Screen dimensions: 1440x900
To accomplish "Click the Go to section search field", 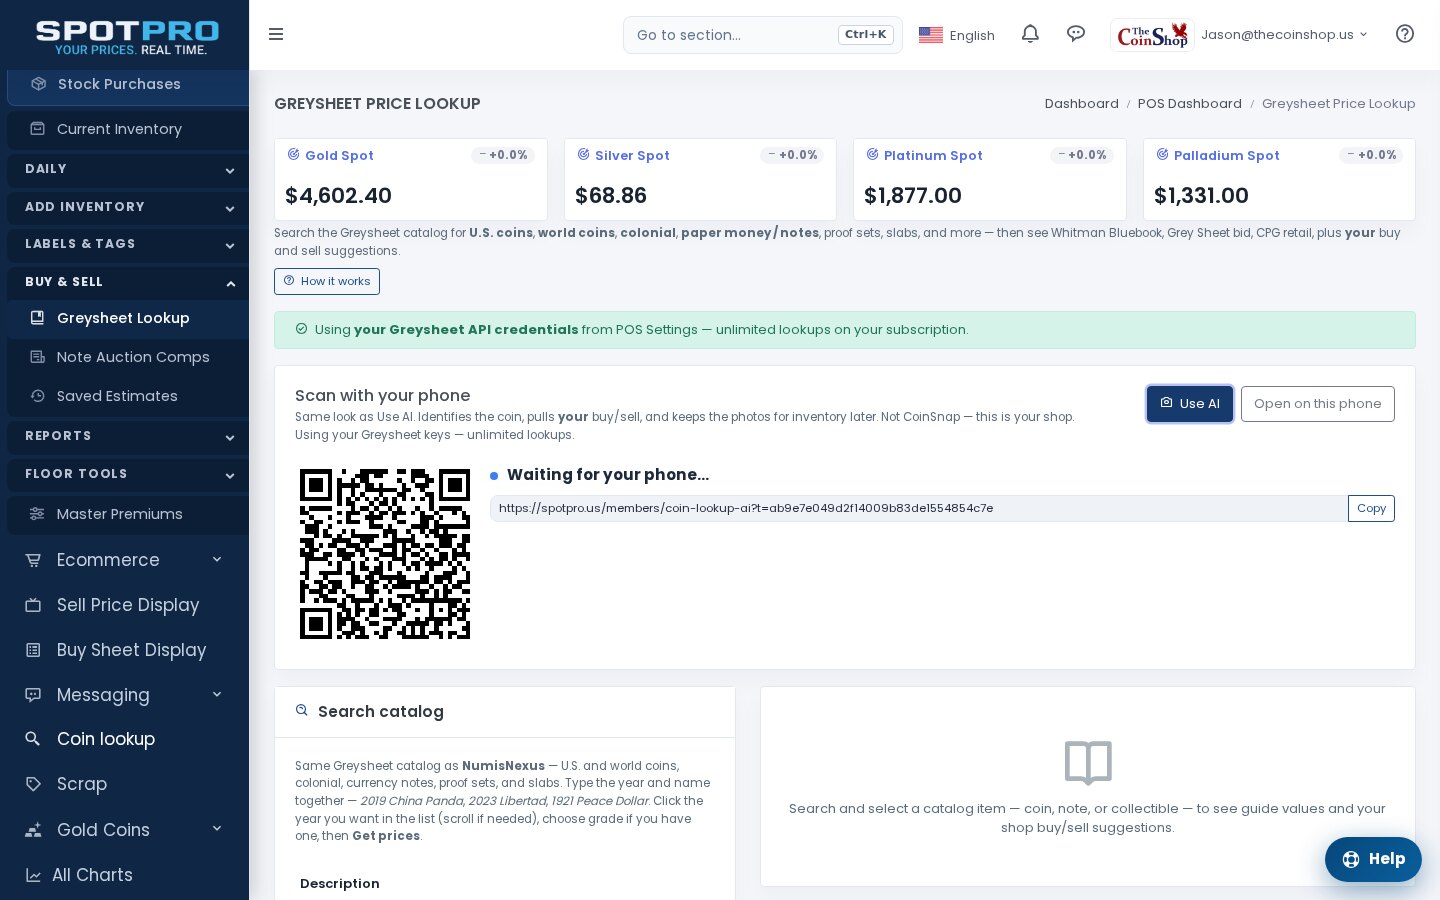I will pos(763,35).
